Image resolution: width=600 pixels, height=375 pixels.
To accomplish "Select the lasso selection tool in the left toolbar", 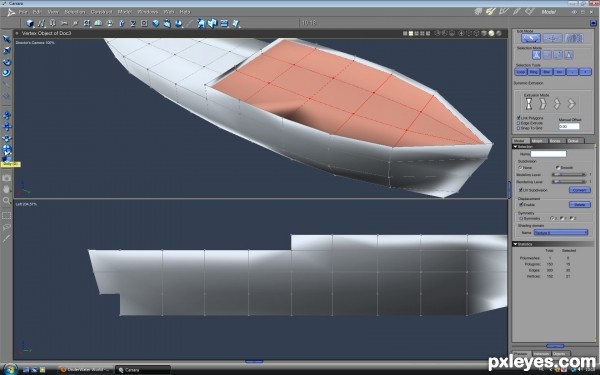I will click(x=7, y=227).
